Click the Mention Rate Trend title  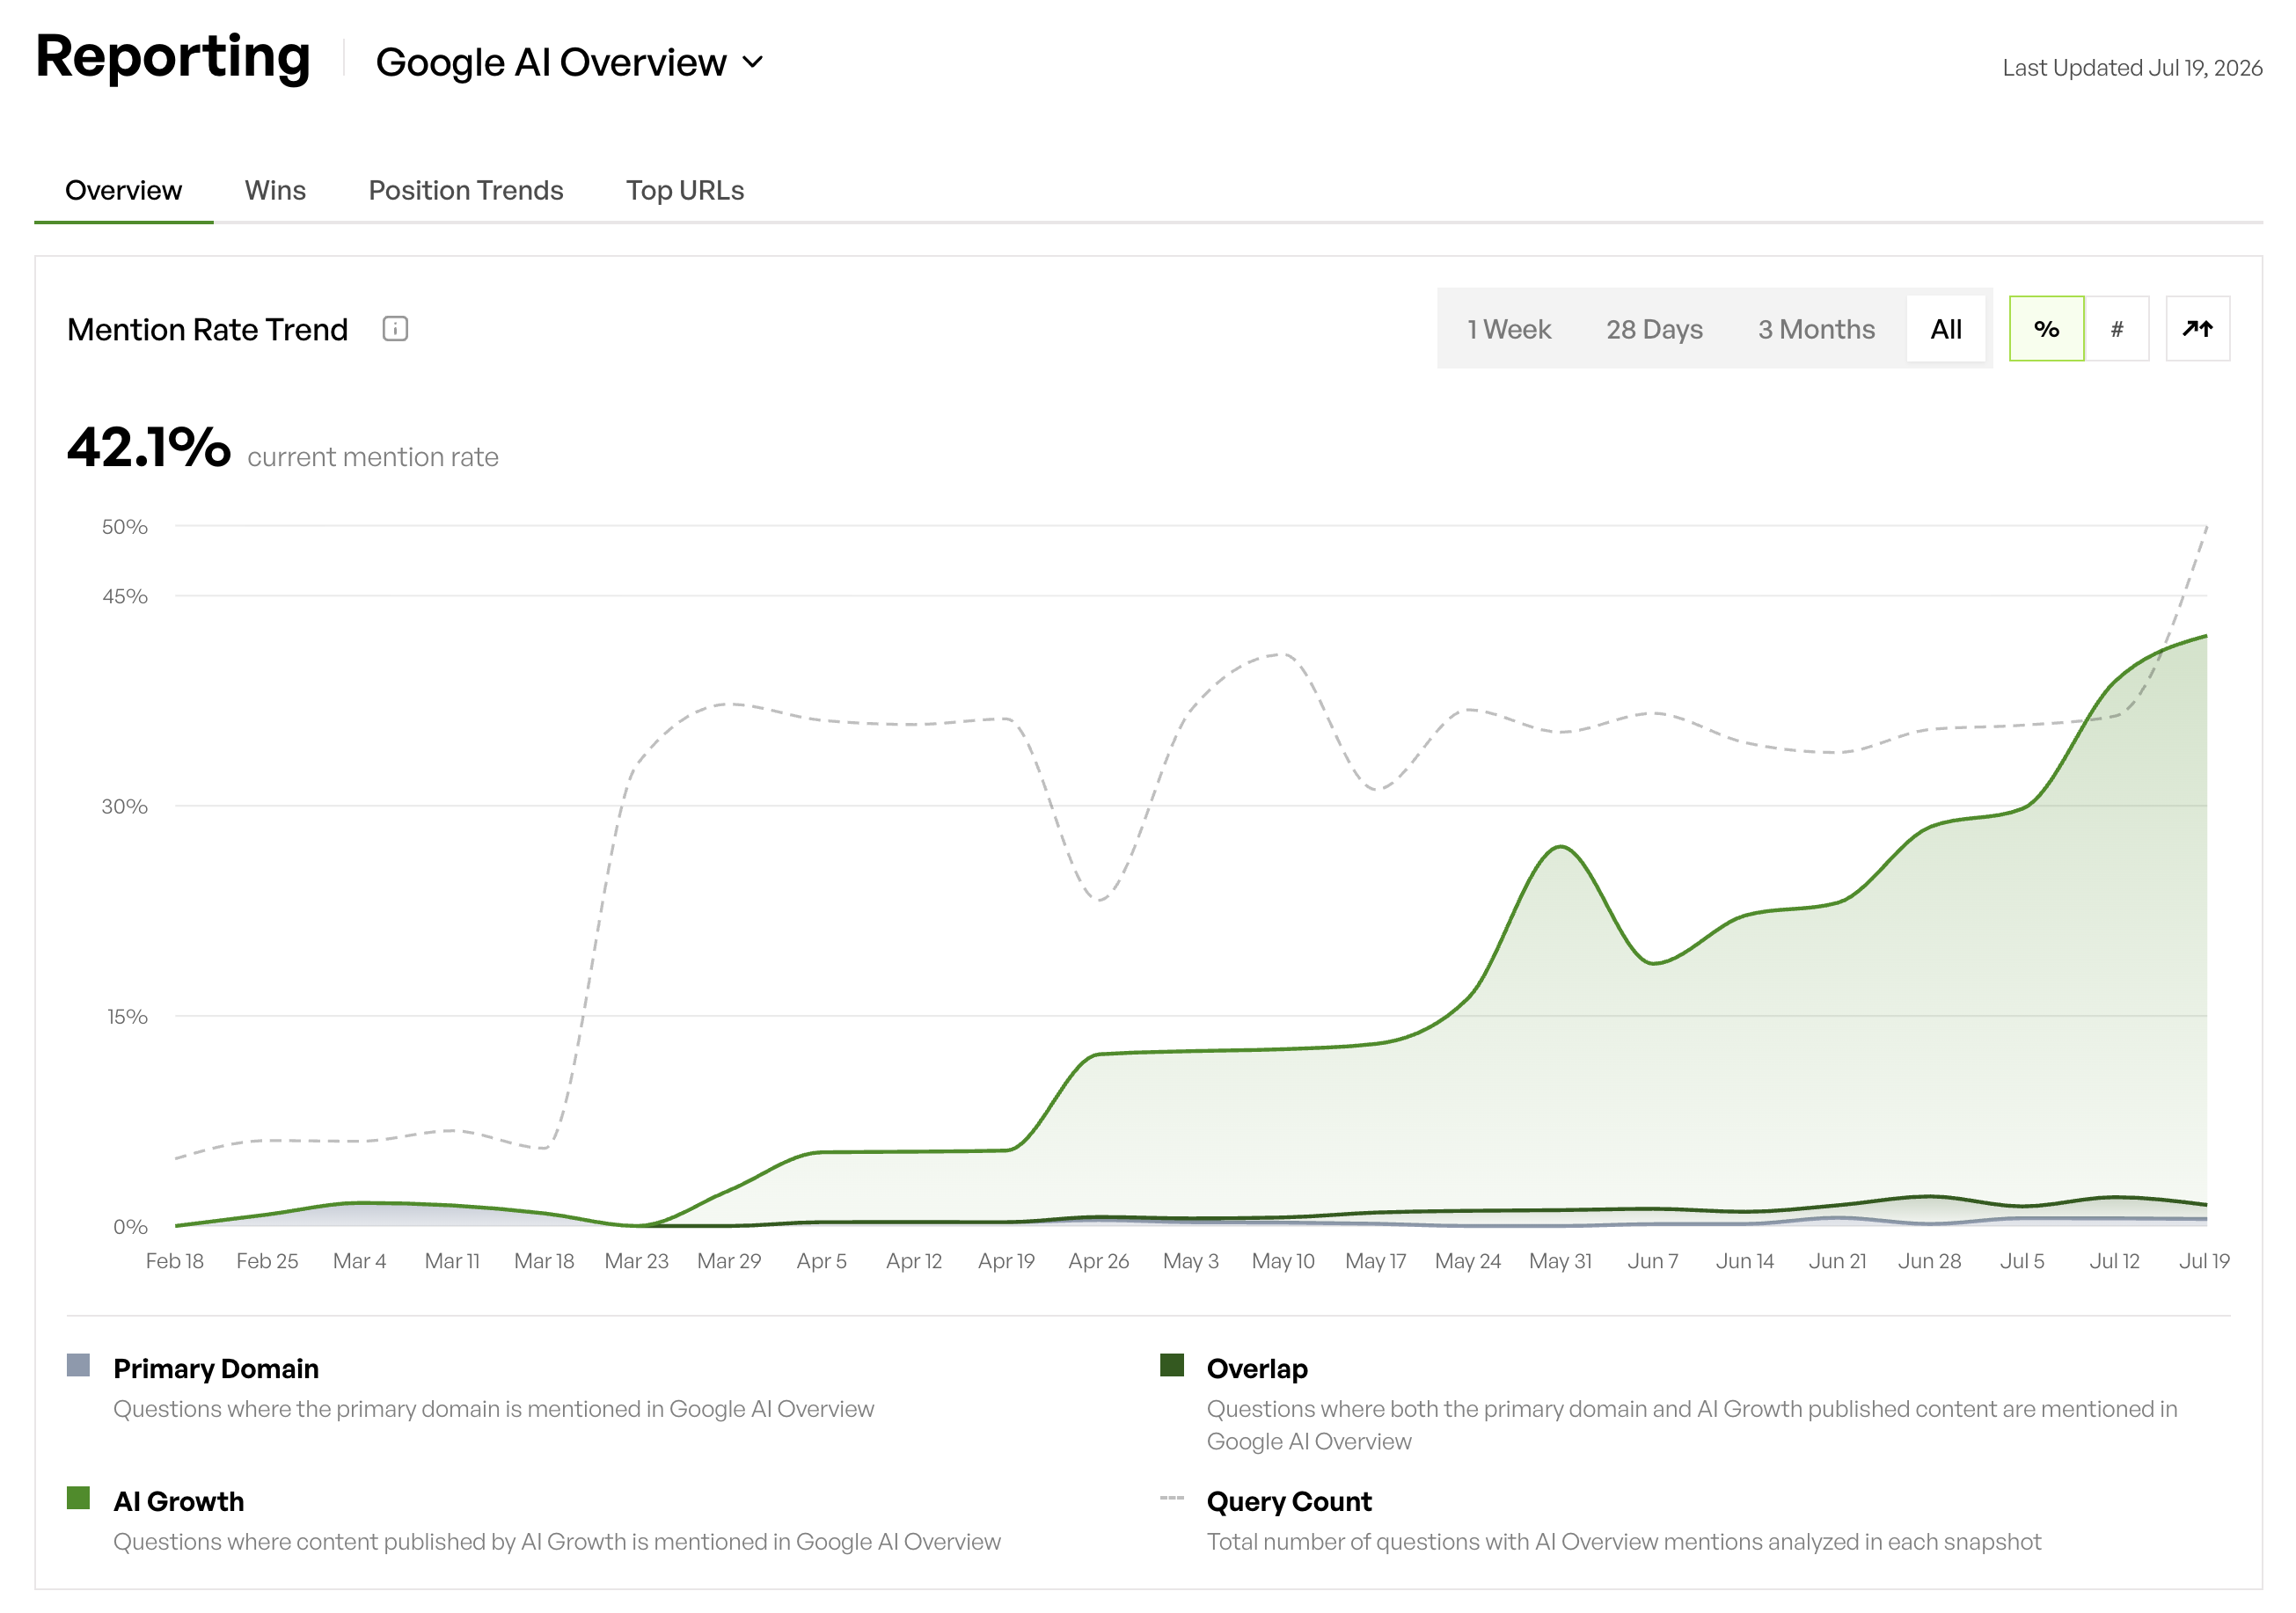(x=207, y=329)
